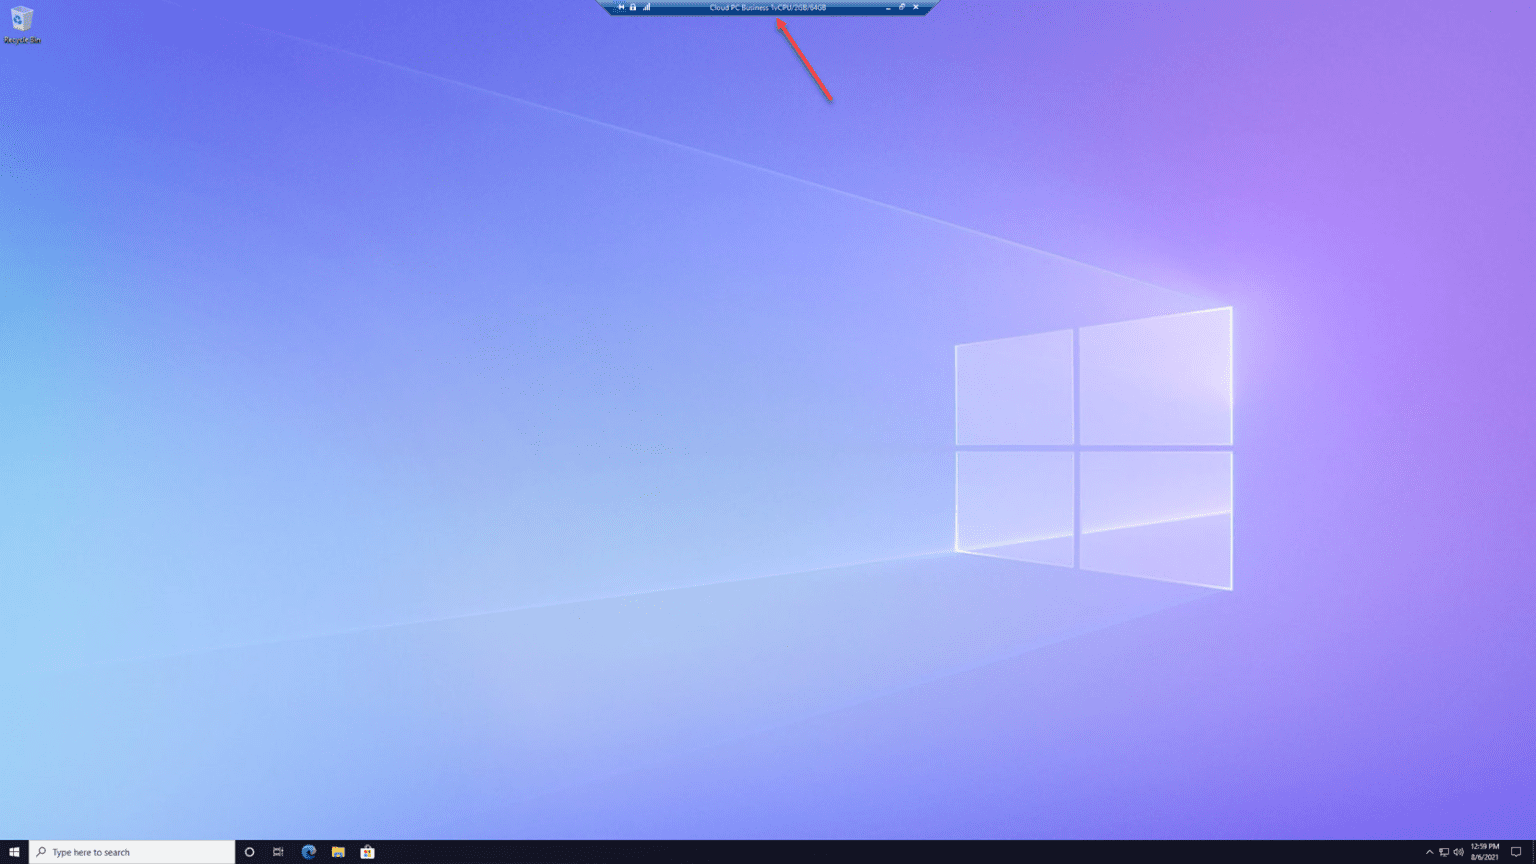Check the connection quality signal icon
The image size is (1536, 864).
(x=647, y=7)
